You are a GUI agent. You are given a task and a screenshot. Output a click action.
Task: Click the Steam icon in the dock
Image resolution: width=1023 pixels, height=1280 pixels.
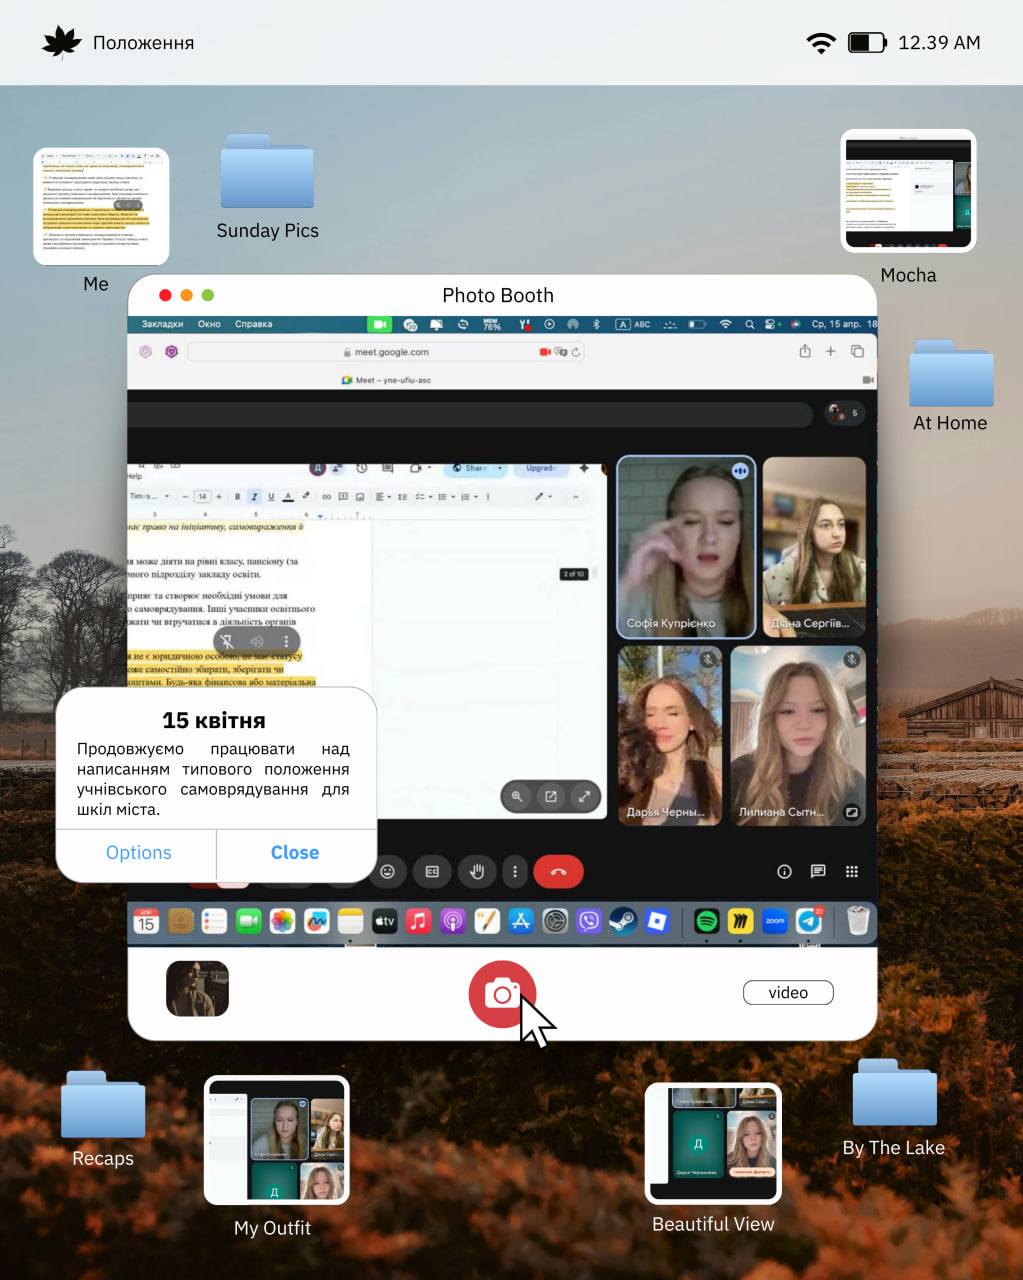tap(623, 920)
